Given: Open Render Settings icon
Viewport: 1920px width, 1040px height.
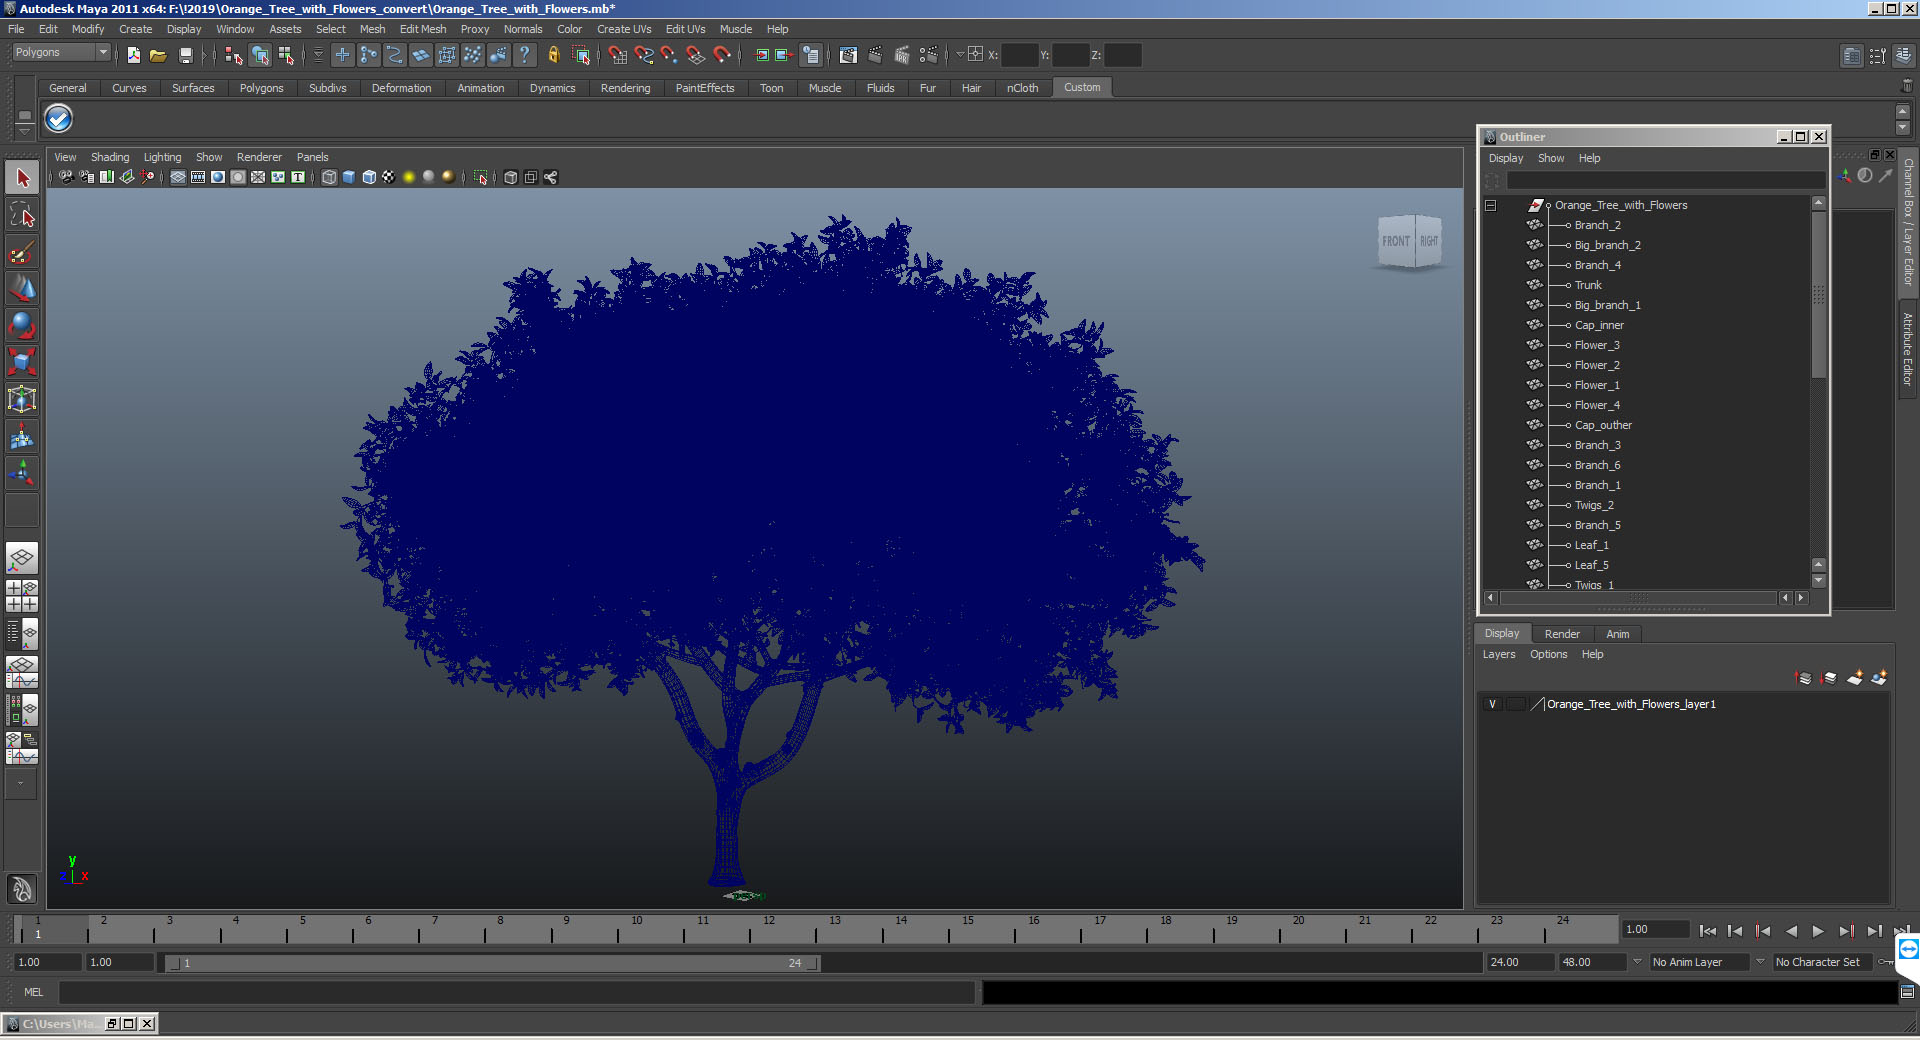Looking at the screenshot, I should pos(928,55).
